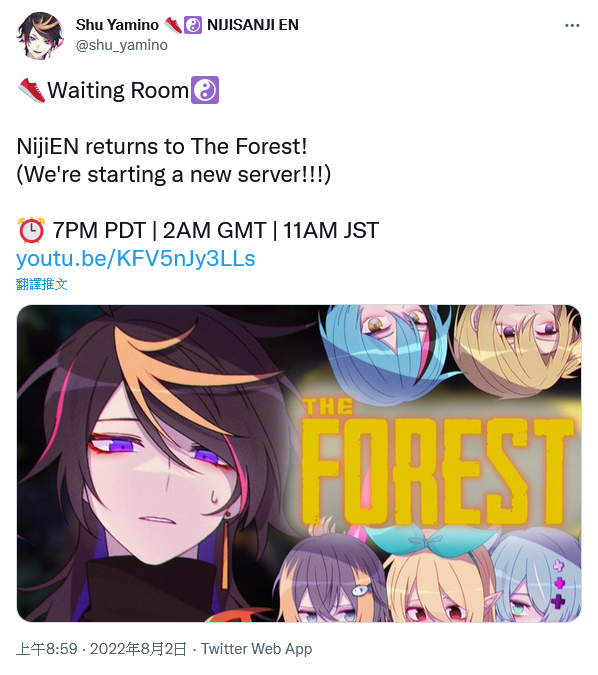598x675 pixels.
Task: Click the '7PM PDT | 2AM GMT | 11AM JST' schedule text
Action: (216, 230)
